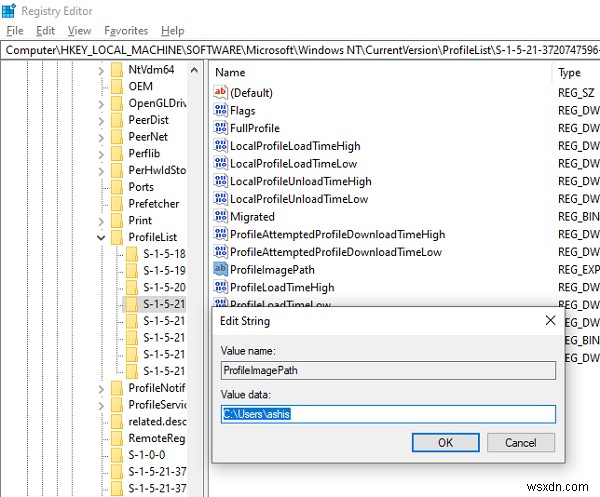Select the S-1-5-20 folder icon
600x497 pixels.
(132, 287)
